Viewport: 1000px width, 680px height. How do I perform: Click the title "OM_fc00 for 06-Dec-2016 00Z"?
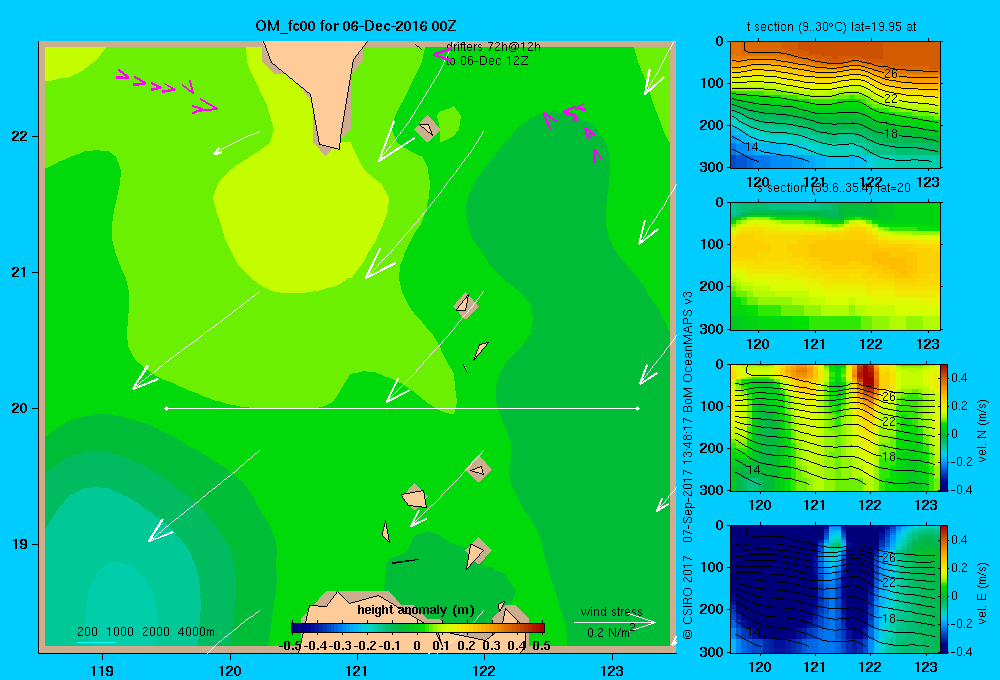(355, 26)
